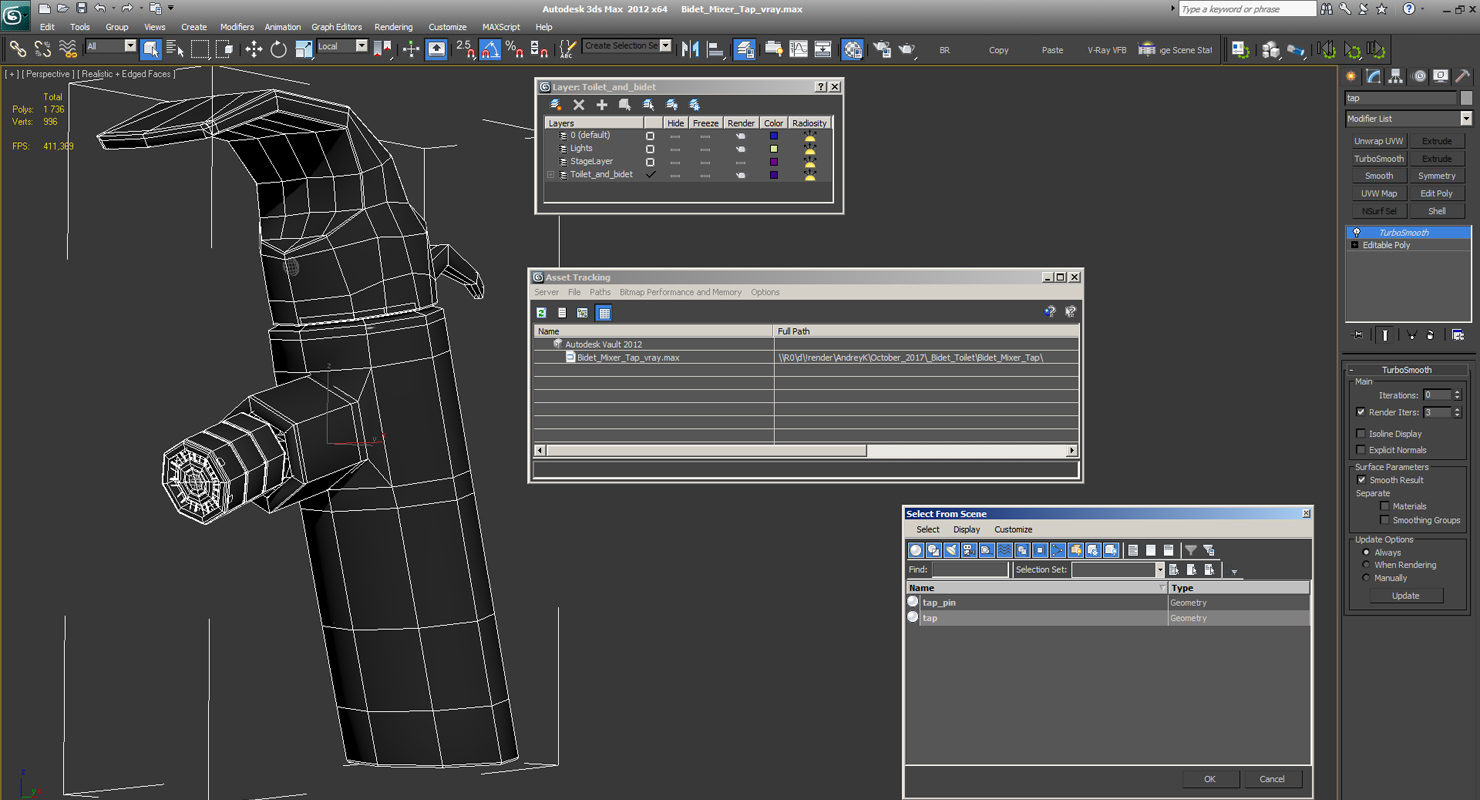This screenshot has width=1480, height=800.
Task: Click the V-Ray VFB toolbar button
Action: point(1107,50)
